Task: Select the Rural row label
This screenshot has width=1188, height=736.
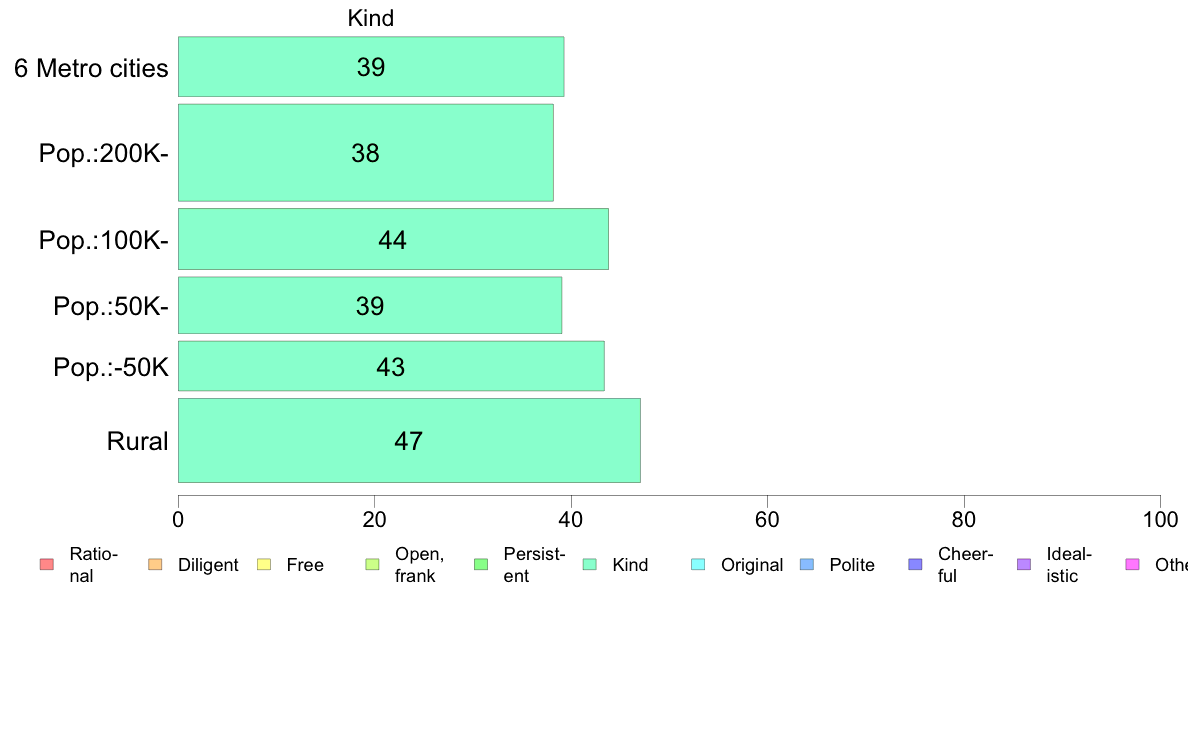Action: [x=137, y=441]
